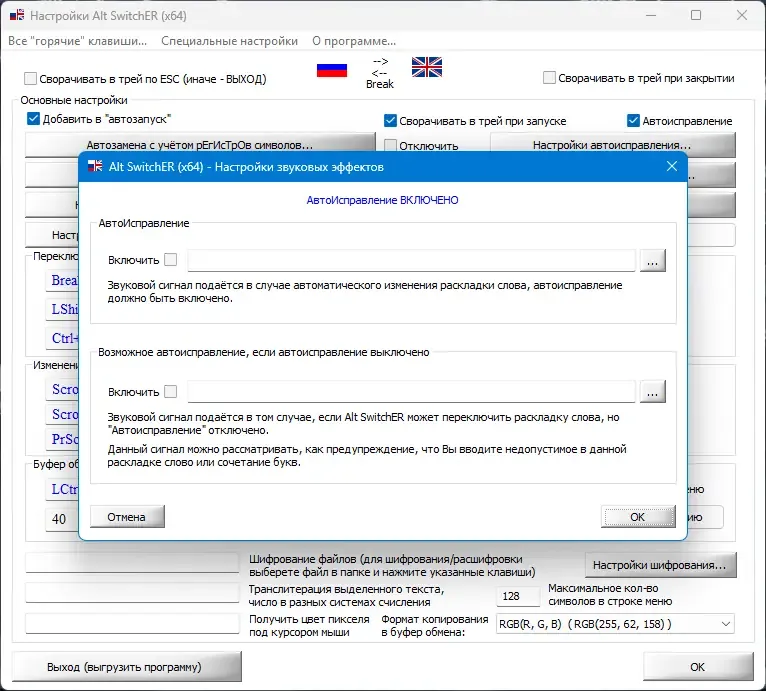The image size is (766, 691).
Task: Open Настройки шифрования button
Action: tap(660, 565)
